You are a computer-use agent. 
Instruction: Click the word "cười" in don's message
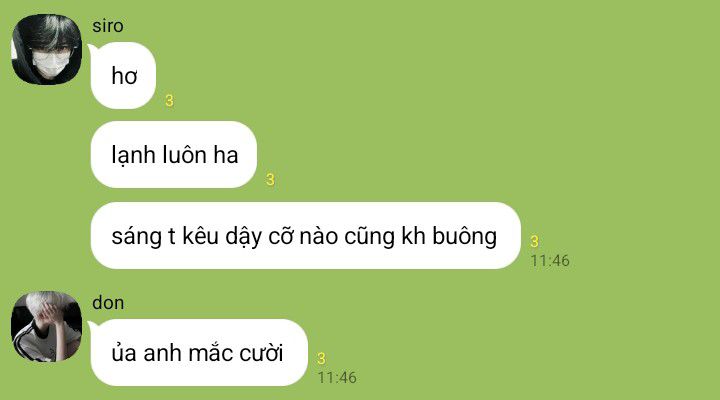(262, 353)
